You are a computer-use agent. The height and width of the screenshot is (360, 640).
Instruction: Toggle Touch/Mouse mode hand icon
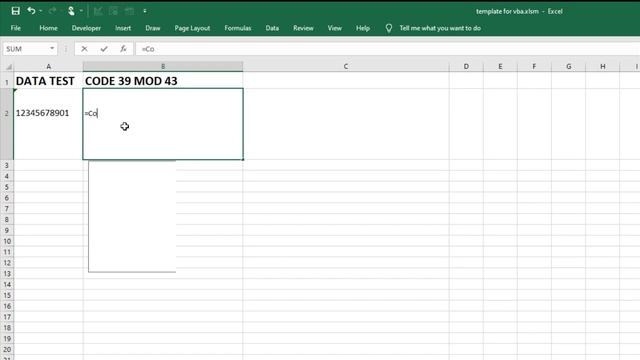click(x=71, y=11)
